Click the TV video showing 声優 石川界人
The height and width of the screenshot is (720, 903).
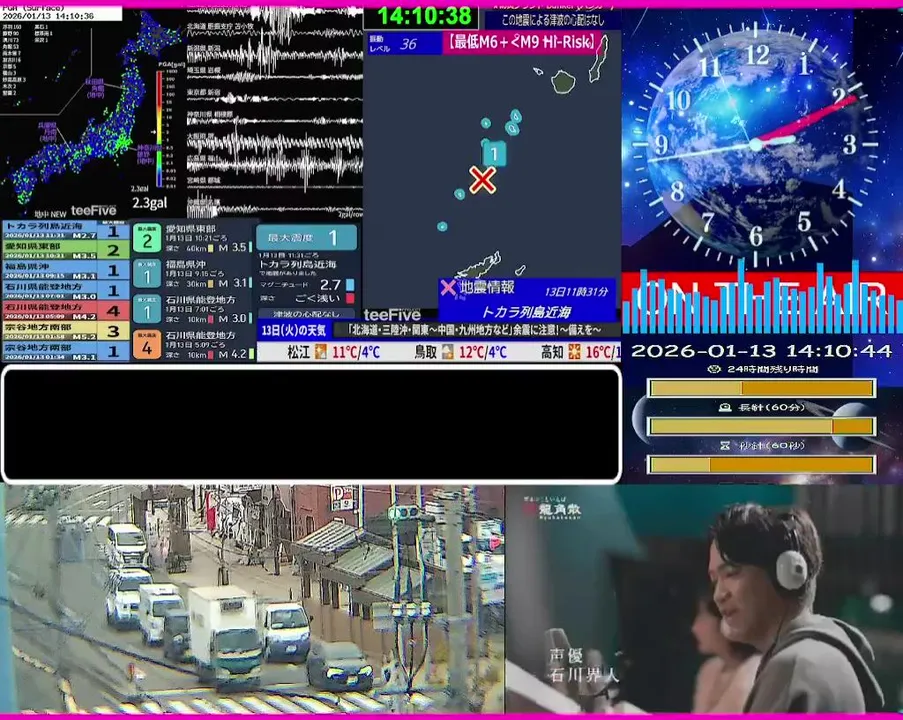pyautogui.click(x=704, y=599)
